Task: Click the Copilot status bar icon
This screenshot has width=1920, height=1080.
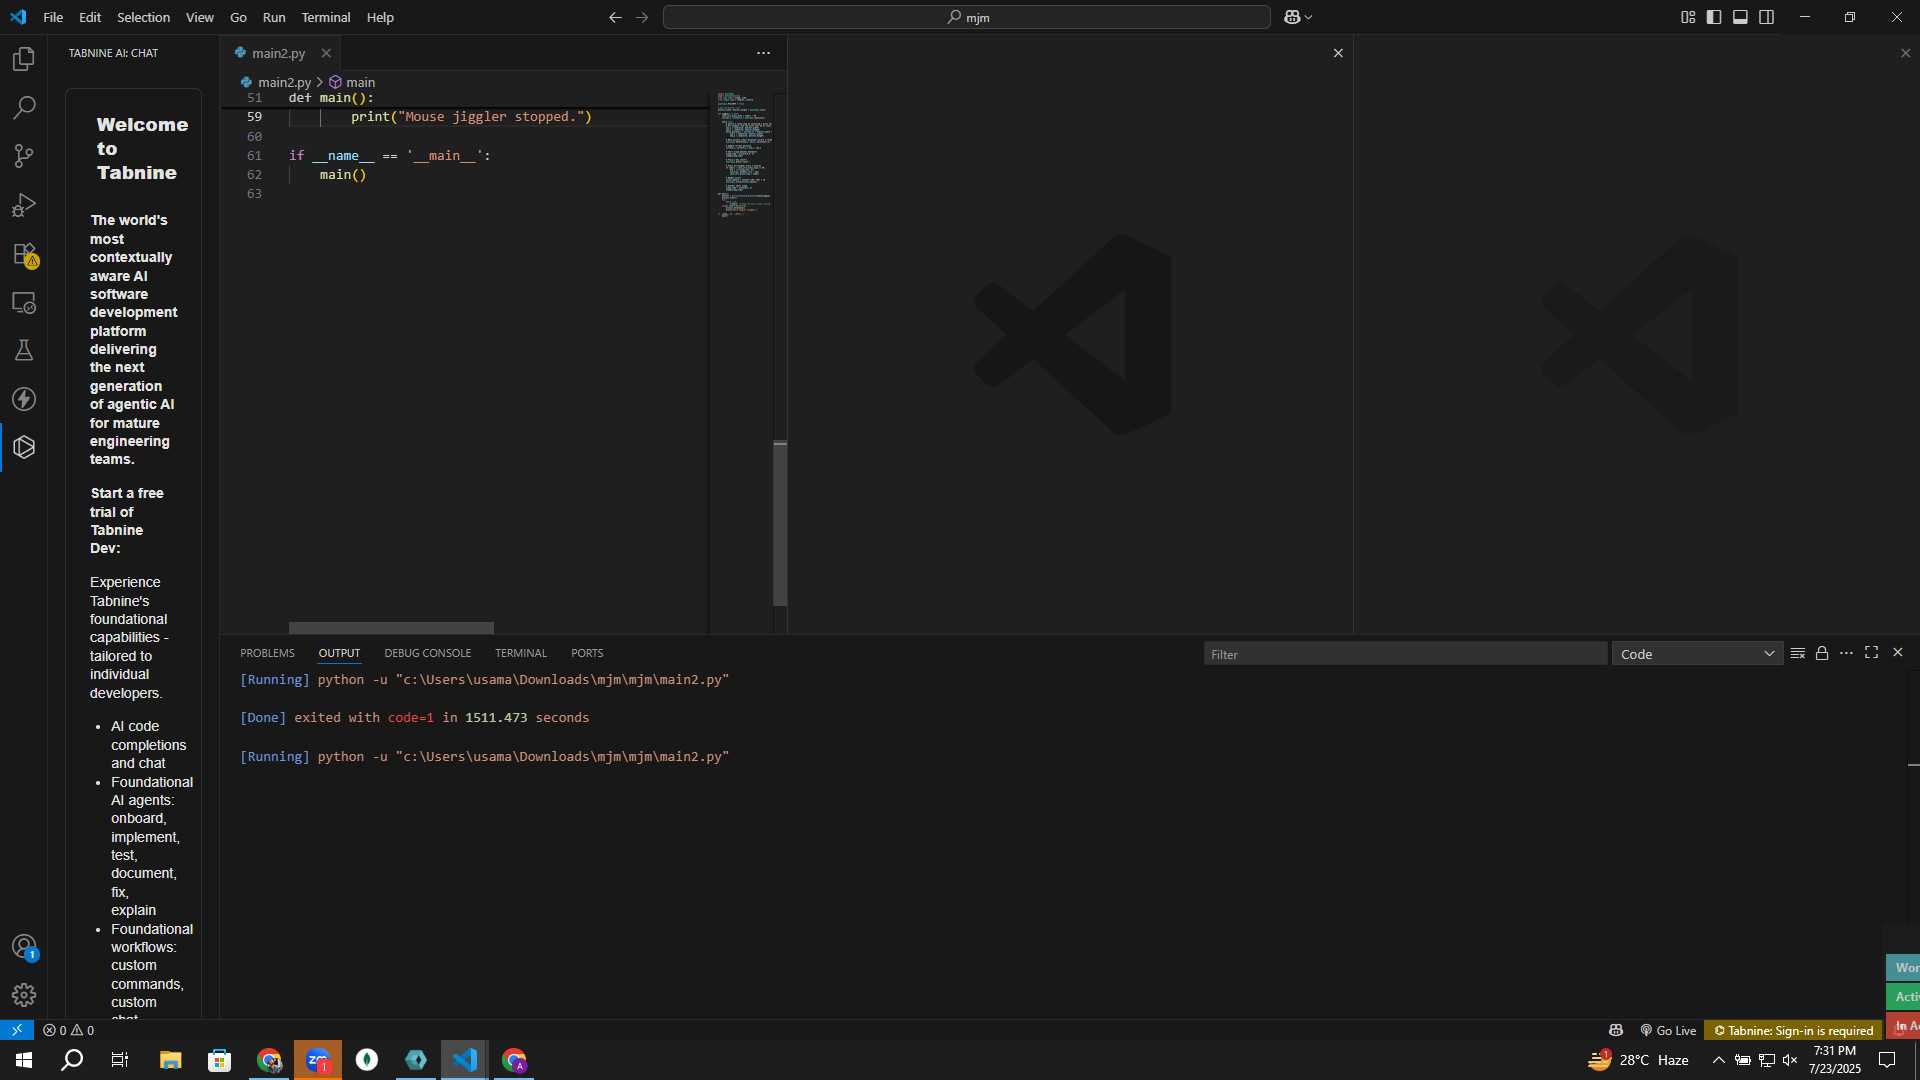Action: coord(1616,1030)
